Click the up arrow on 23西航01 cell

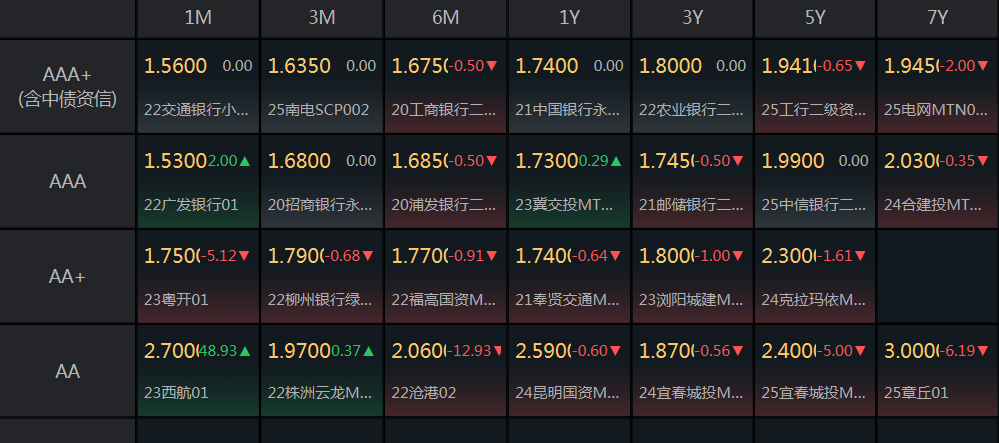(245, 351)
